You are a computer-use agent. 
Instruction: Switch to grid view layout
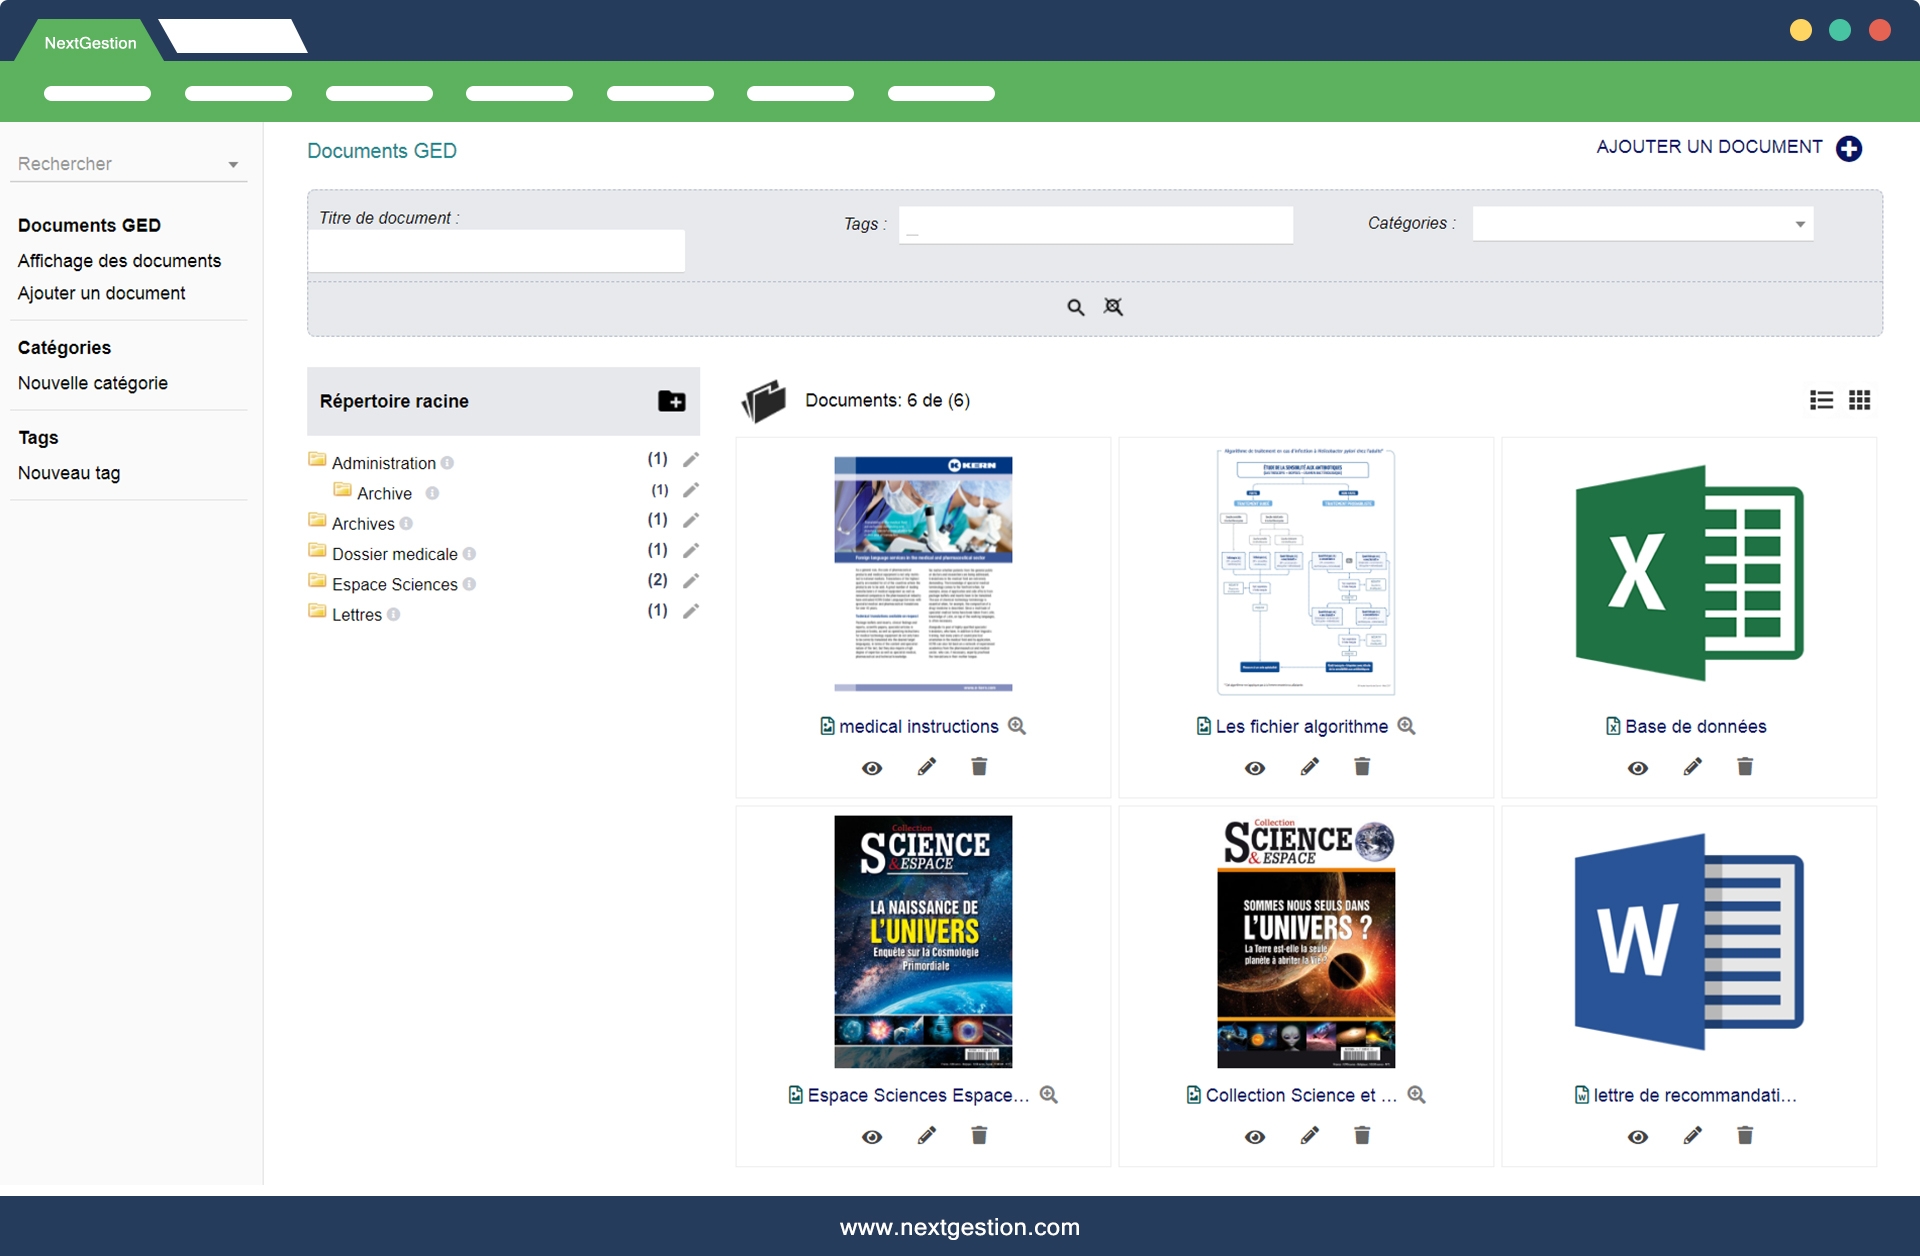1859,400
